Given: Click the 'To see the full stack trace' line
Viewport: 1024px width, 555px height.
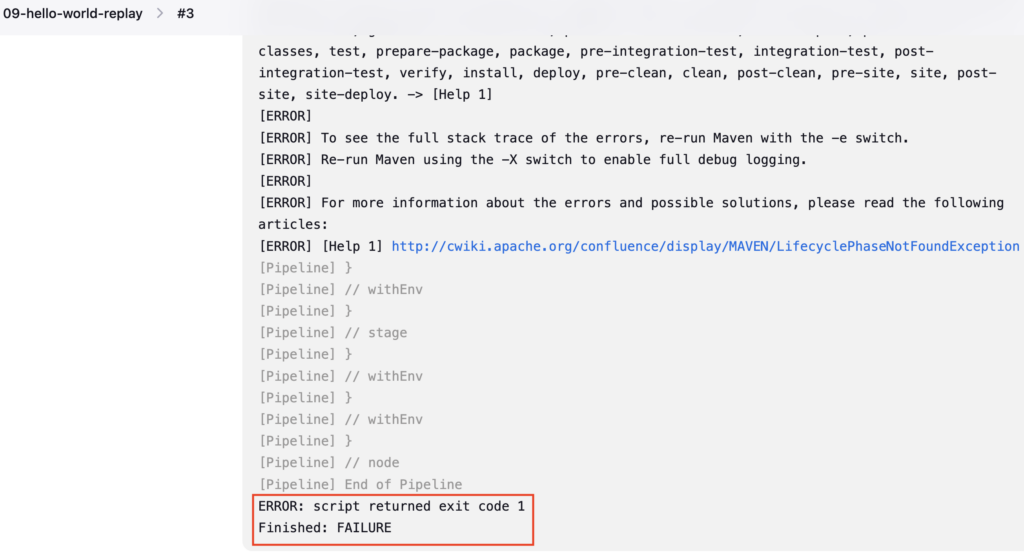Looking at the screenshot, I should (584, 138).
